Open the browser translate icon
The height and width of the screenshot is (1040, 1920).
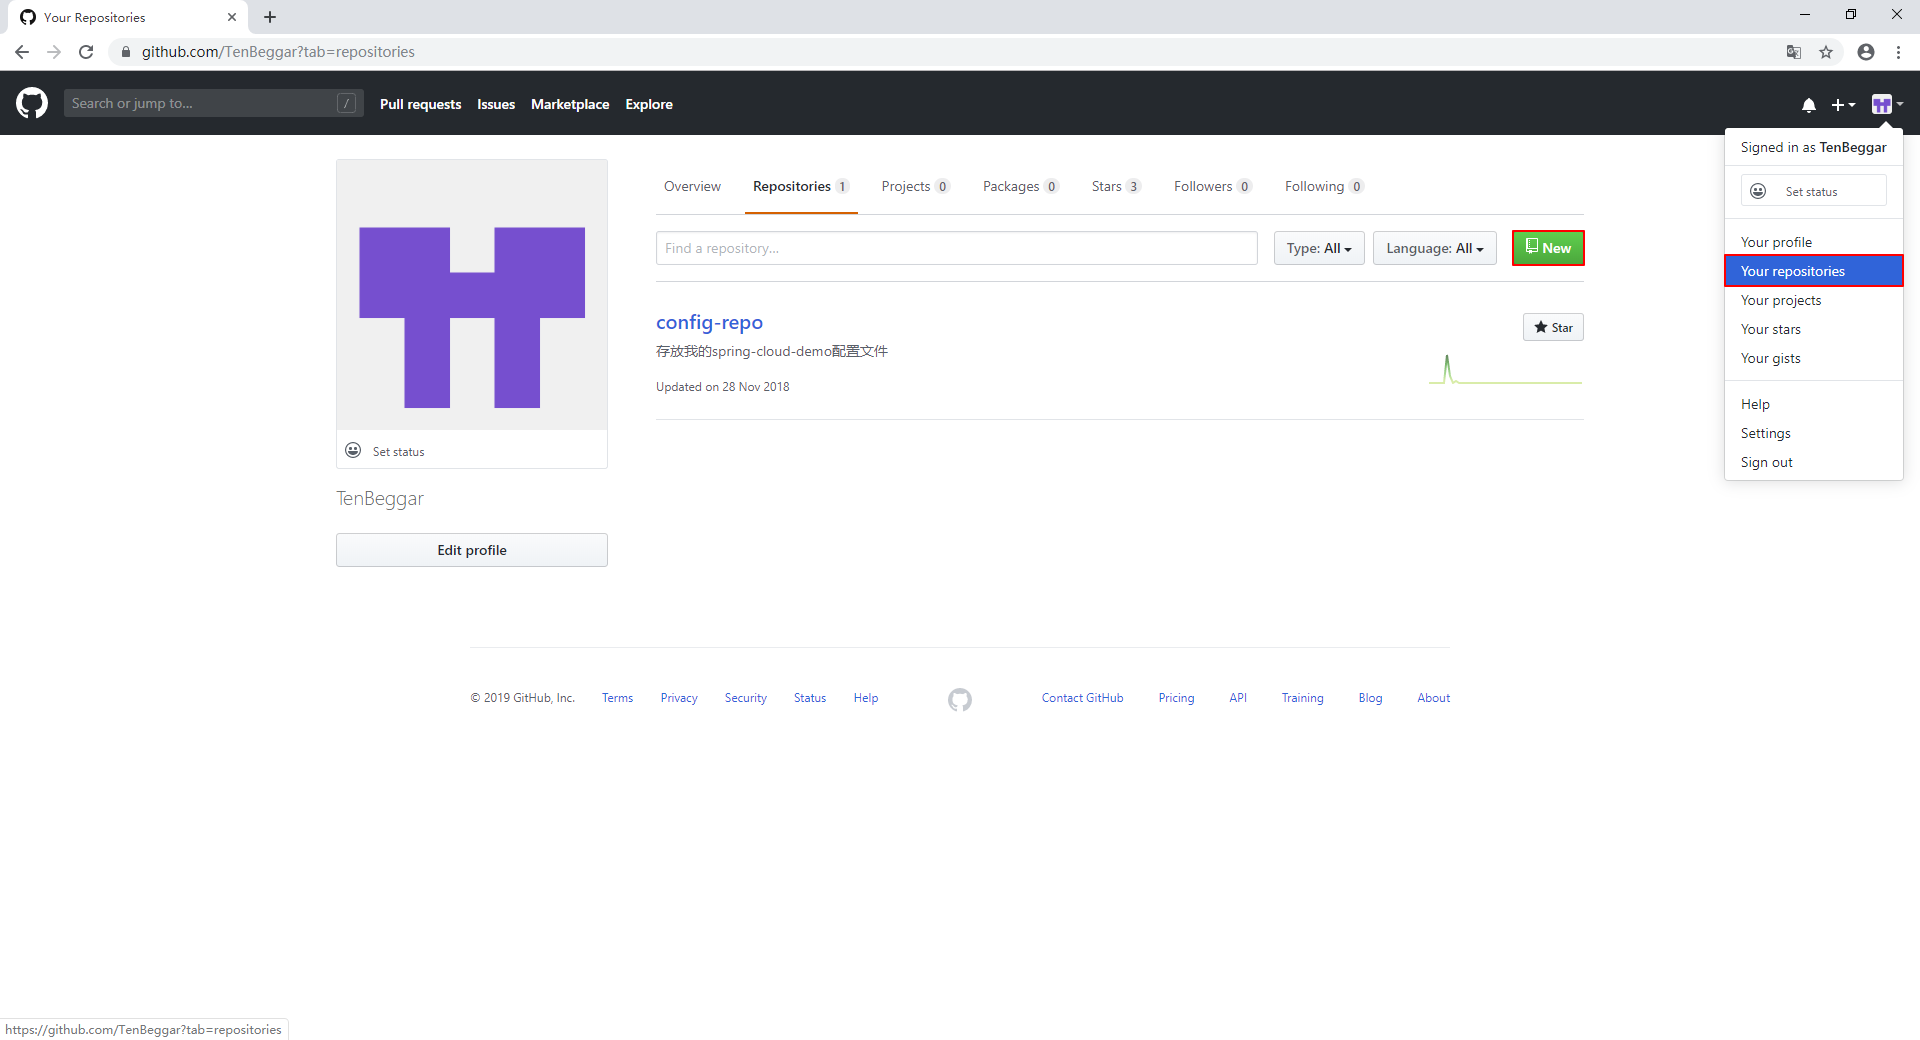(x=1794, y=52)
